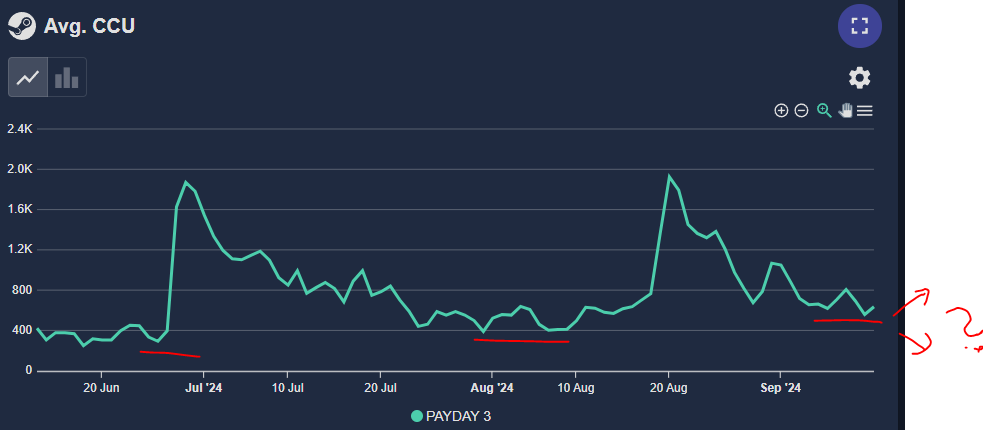
Task: Click the Steam logo icon
Action: 22,25
